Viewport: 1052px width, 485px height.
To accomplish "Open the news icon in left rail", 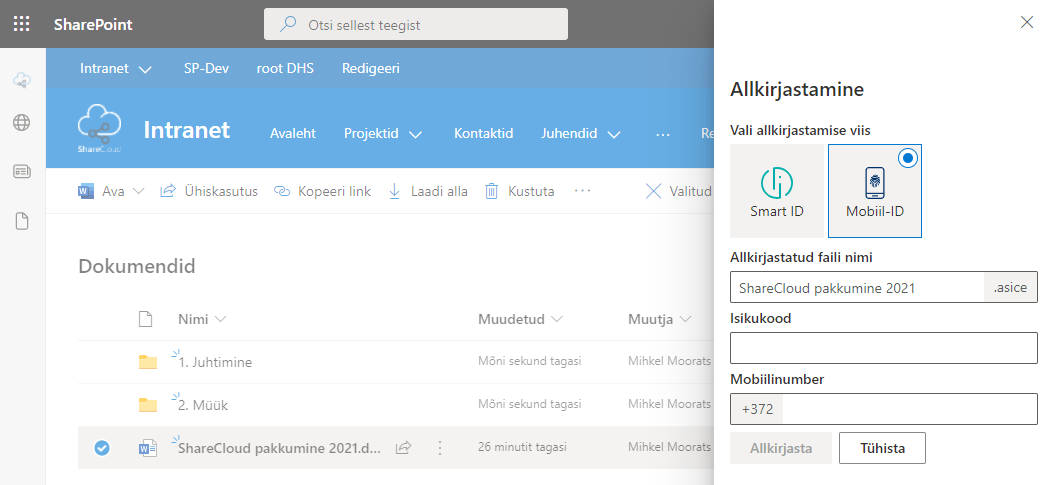I will [21, 172].
